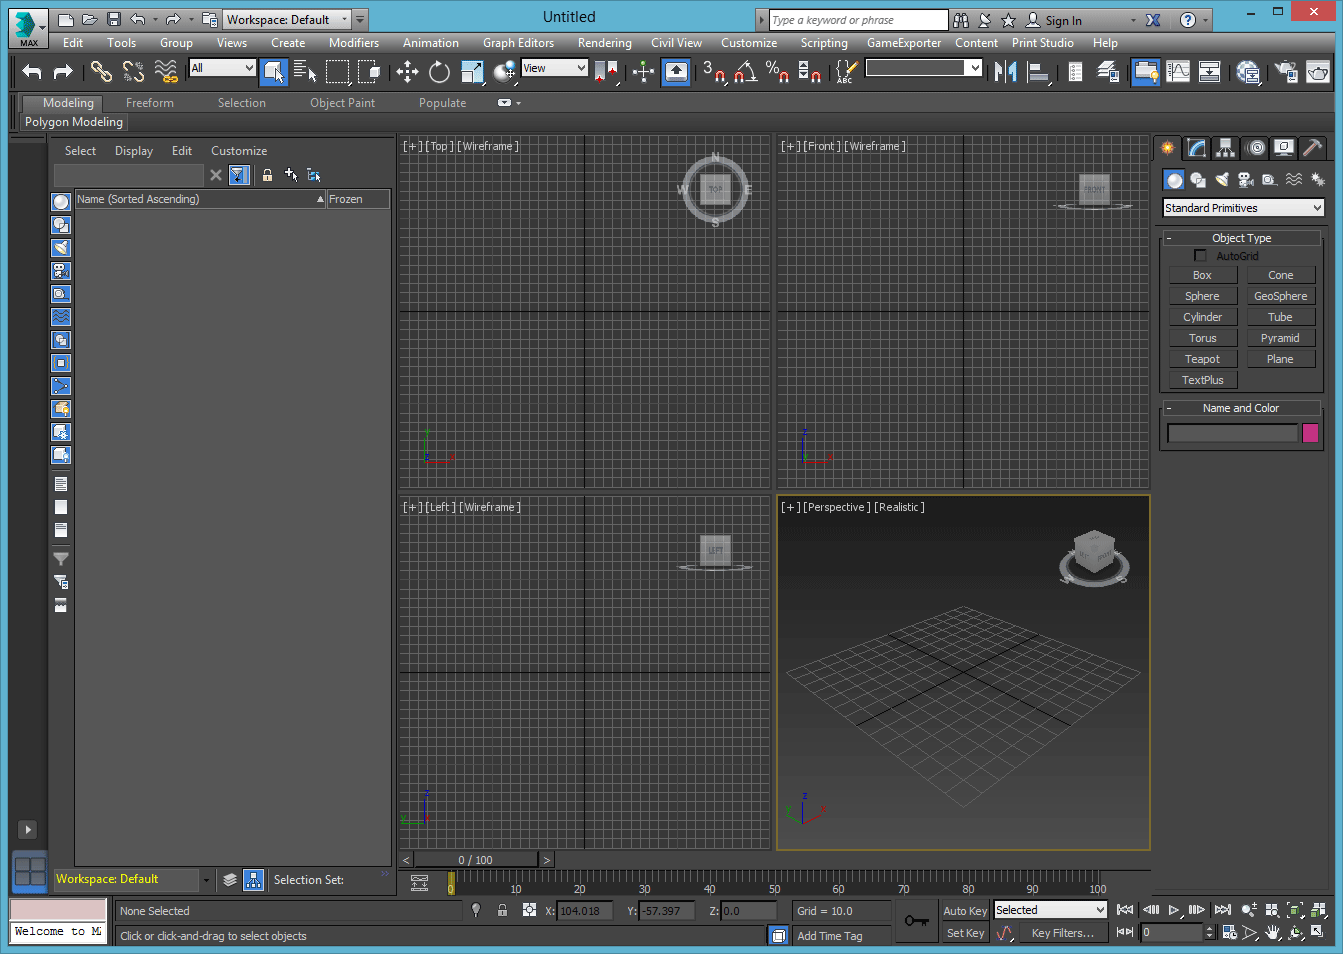The image size is (1343, 954).
Task: Click the Select and Place tool
Action: [505, 71]
